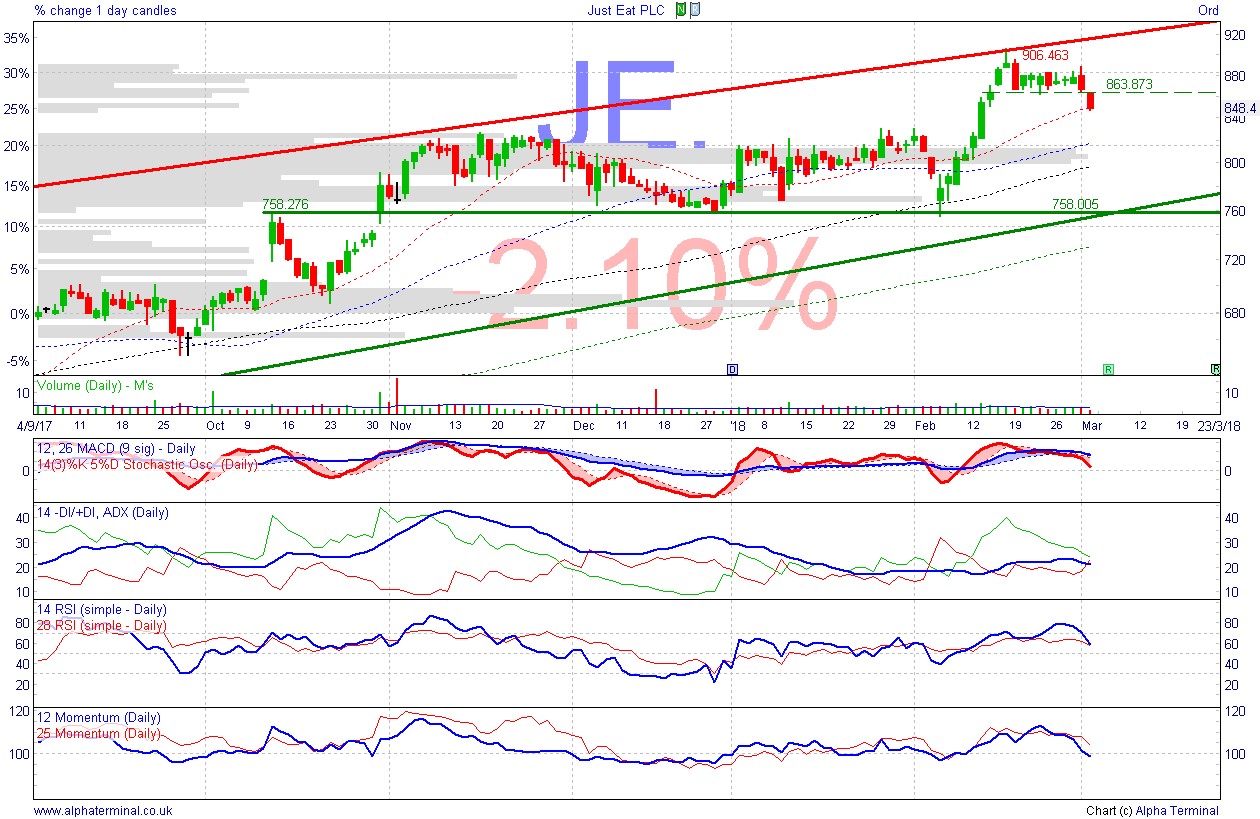Click the Chart (c) Alpha Terminal credit
Screen dimensions: 1260x819
click(1152, 810)
